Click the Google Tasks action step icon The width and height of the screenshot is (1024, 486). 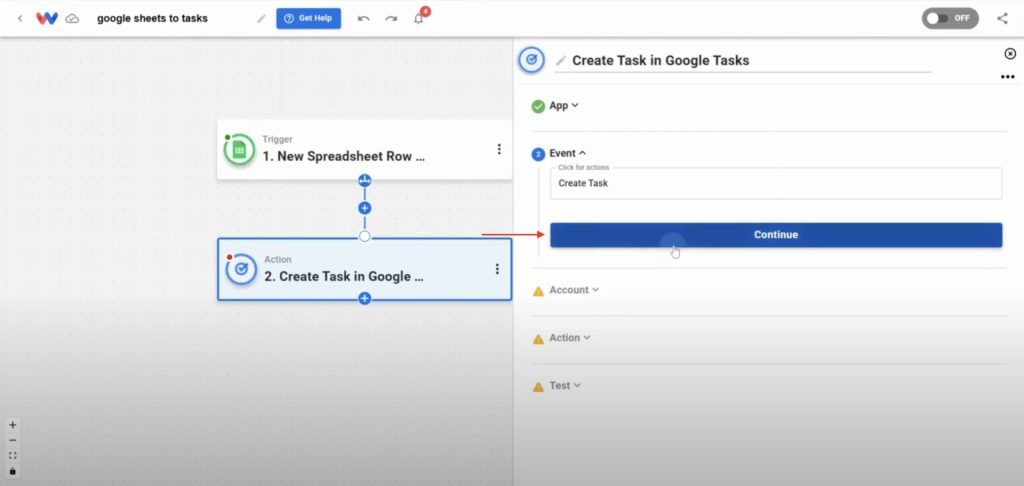point(241,269)
